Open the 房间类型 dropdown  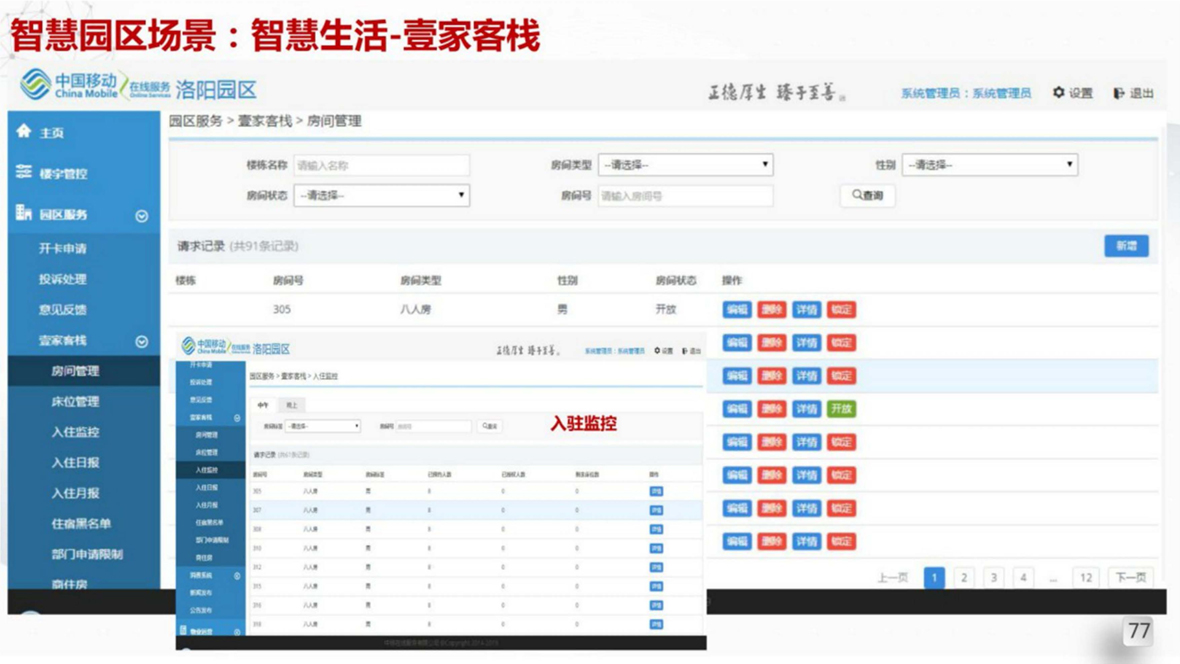point(686,165)
